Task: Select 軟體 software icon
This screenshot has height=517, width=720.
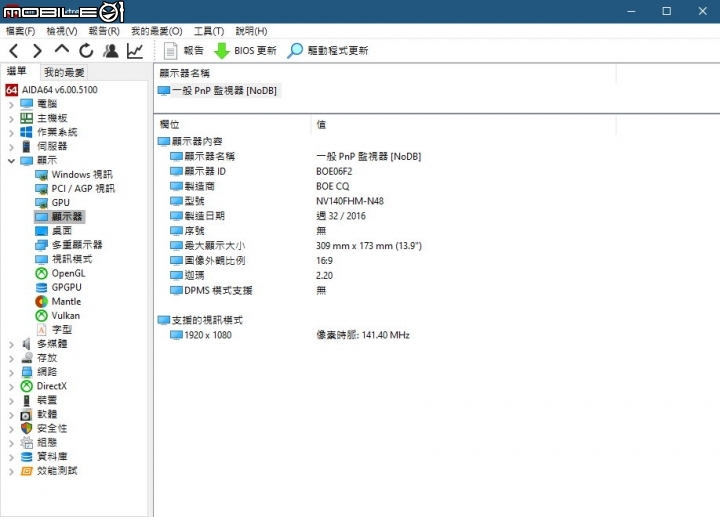Action: tap(27, 415)
